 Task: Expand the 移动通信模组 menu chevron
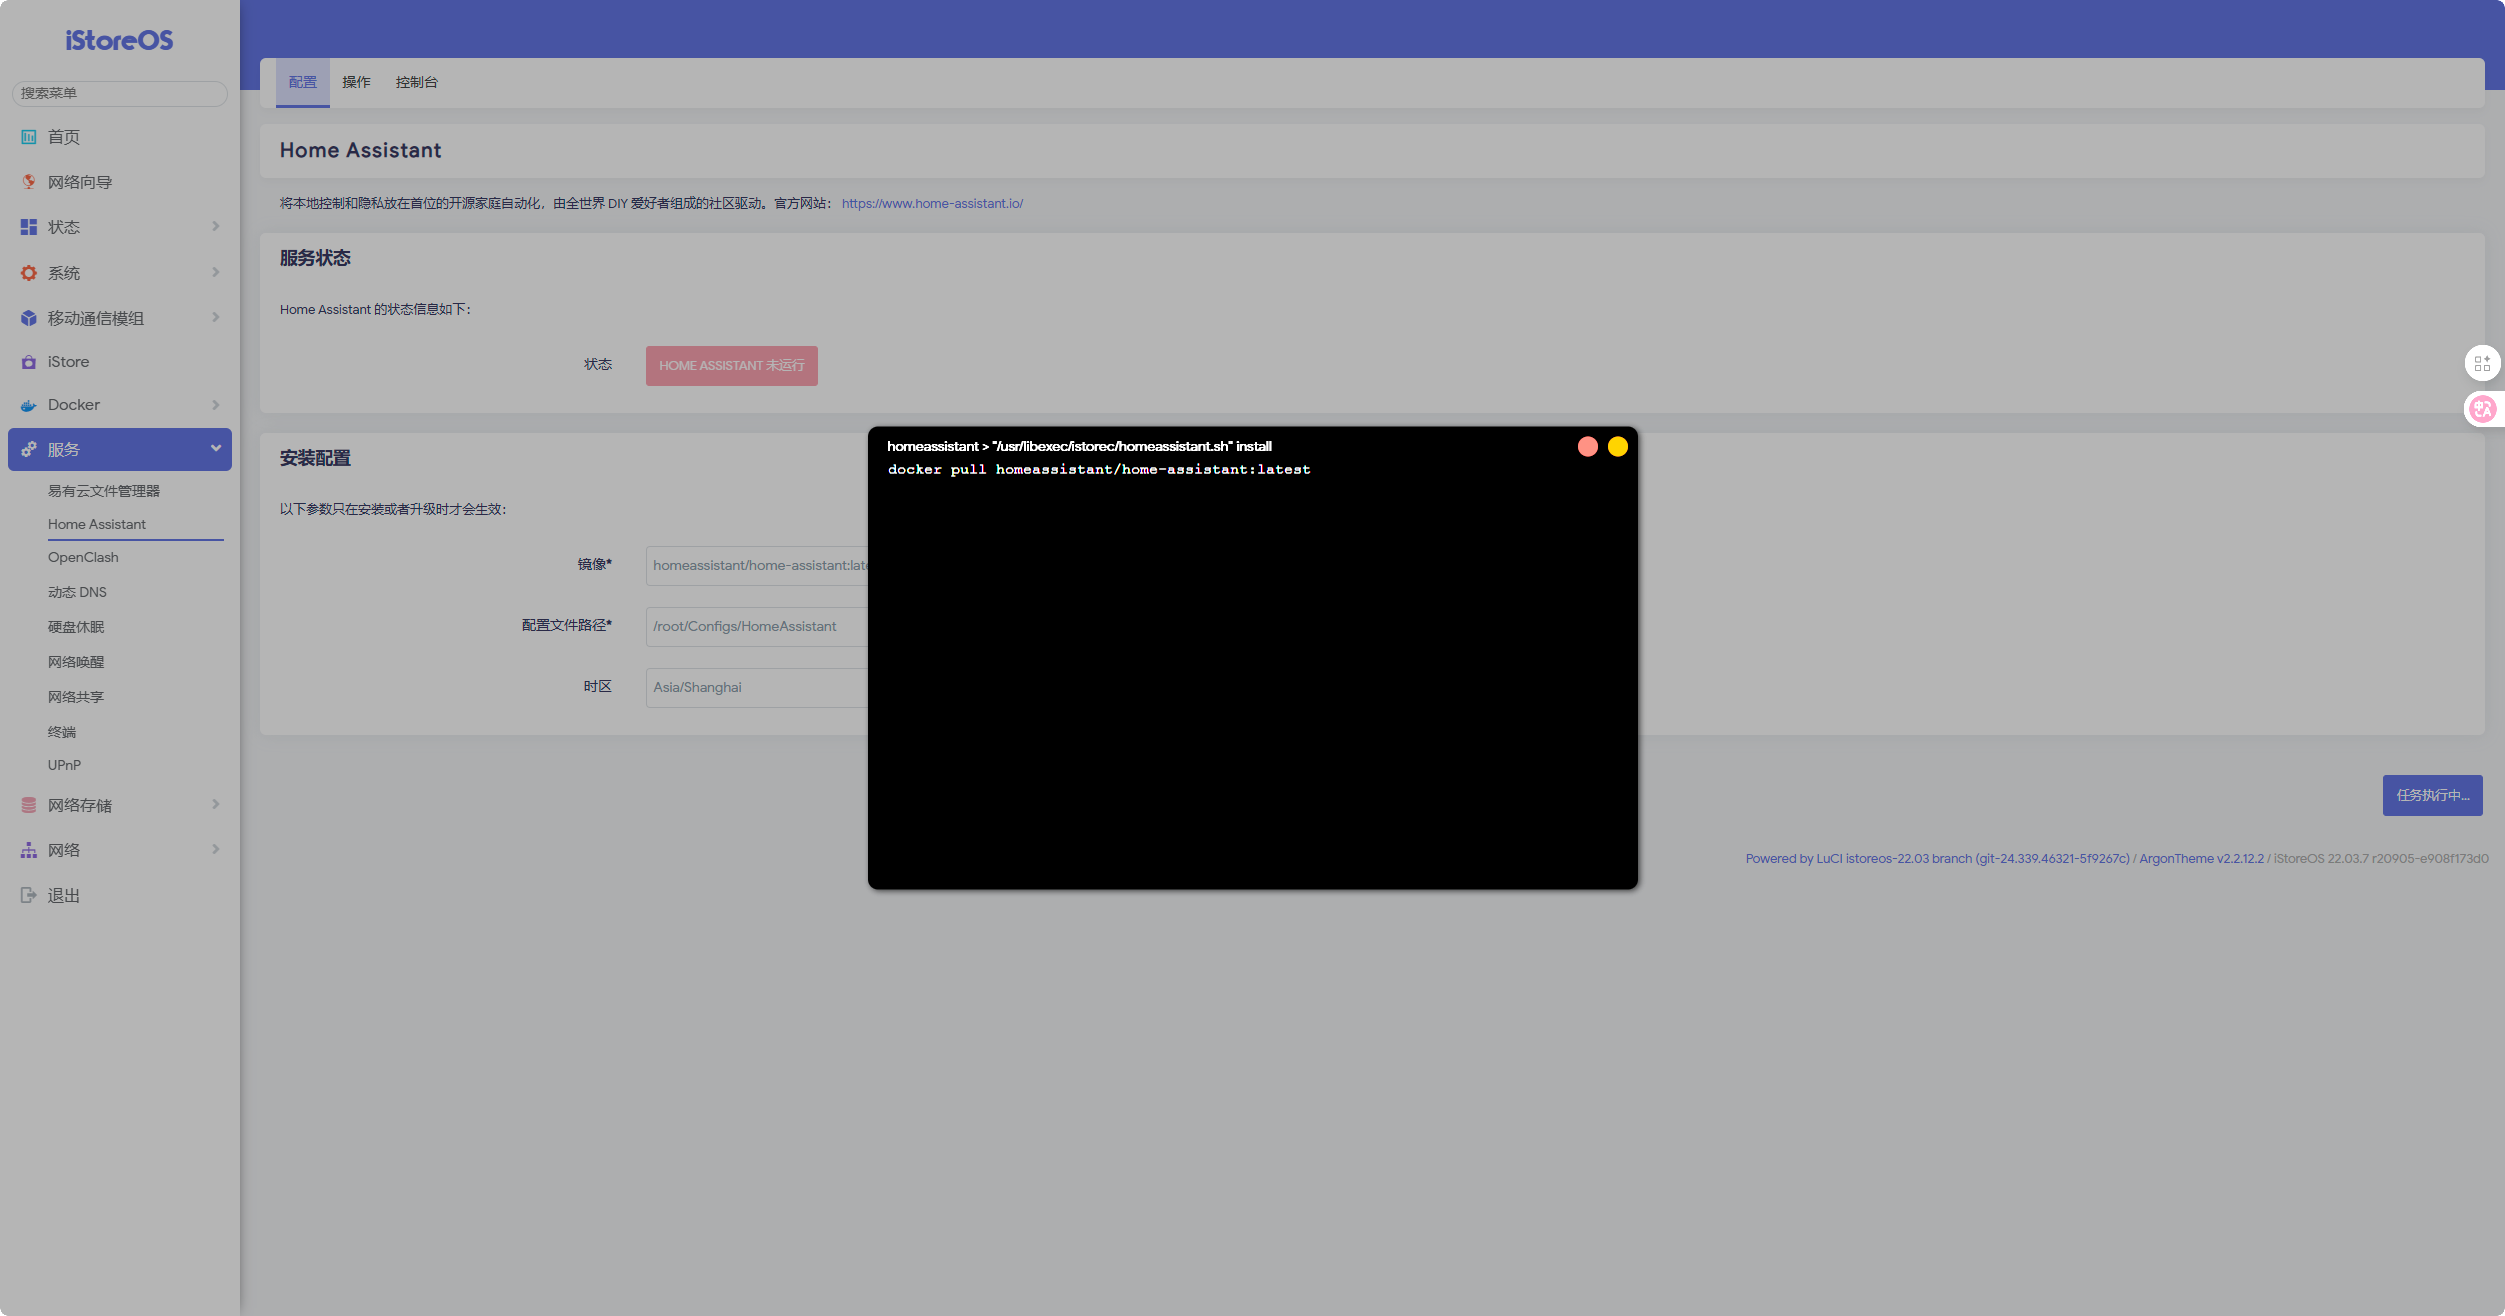pyautogui.click(x=216, y=317)
